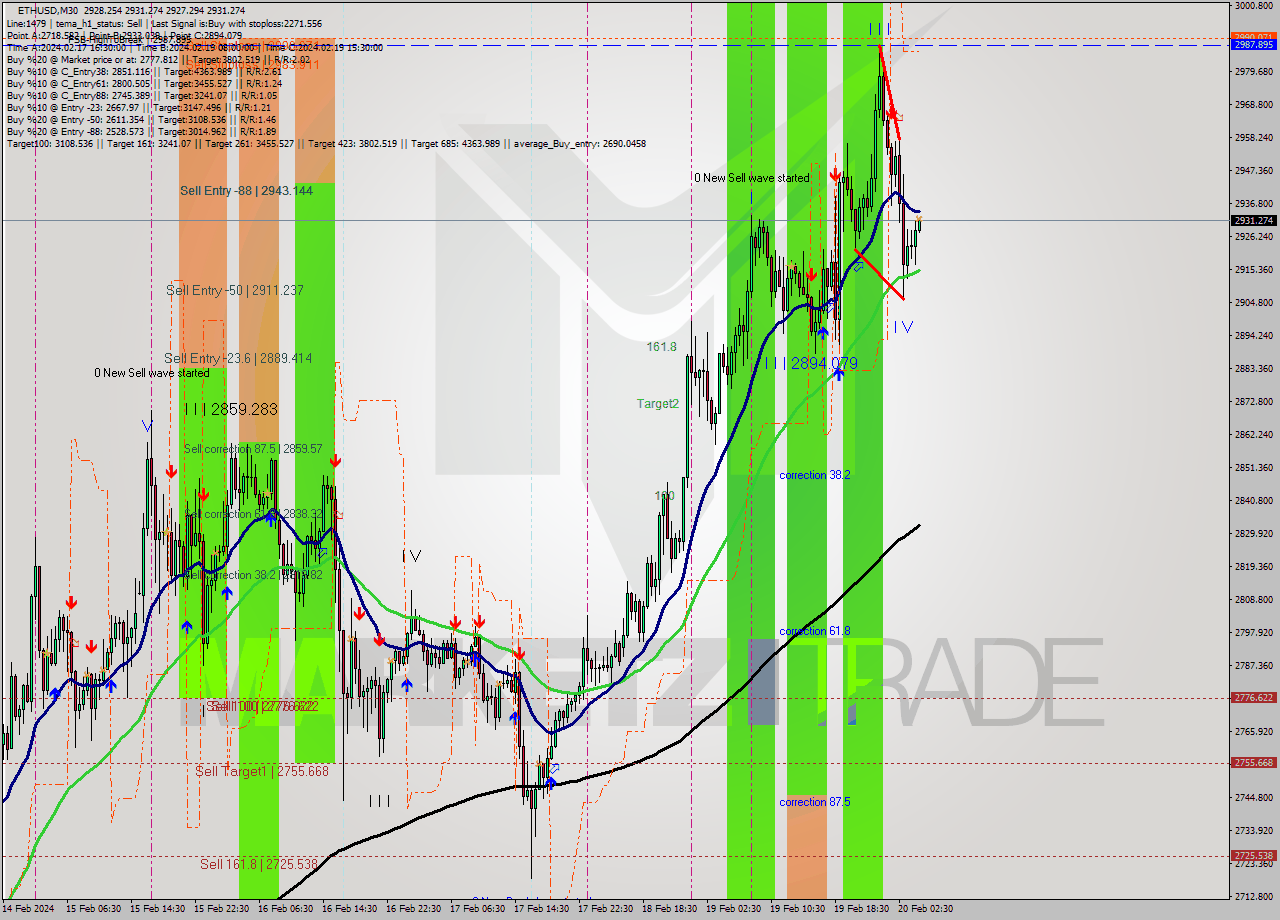The height and width of the screenshot is (920, 1280).
Task: Click the 'correction 87.5' label
Action: click(x=815, y=802)
